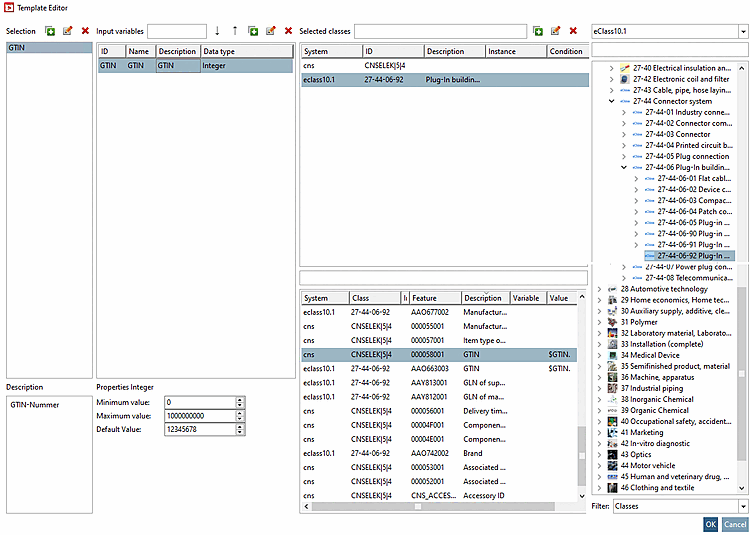The image size is (750, 535).
Task: Decrease the Default Value spinner
Action: (x=240, y=433)
